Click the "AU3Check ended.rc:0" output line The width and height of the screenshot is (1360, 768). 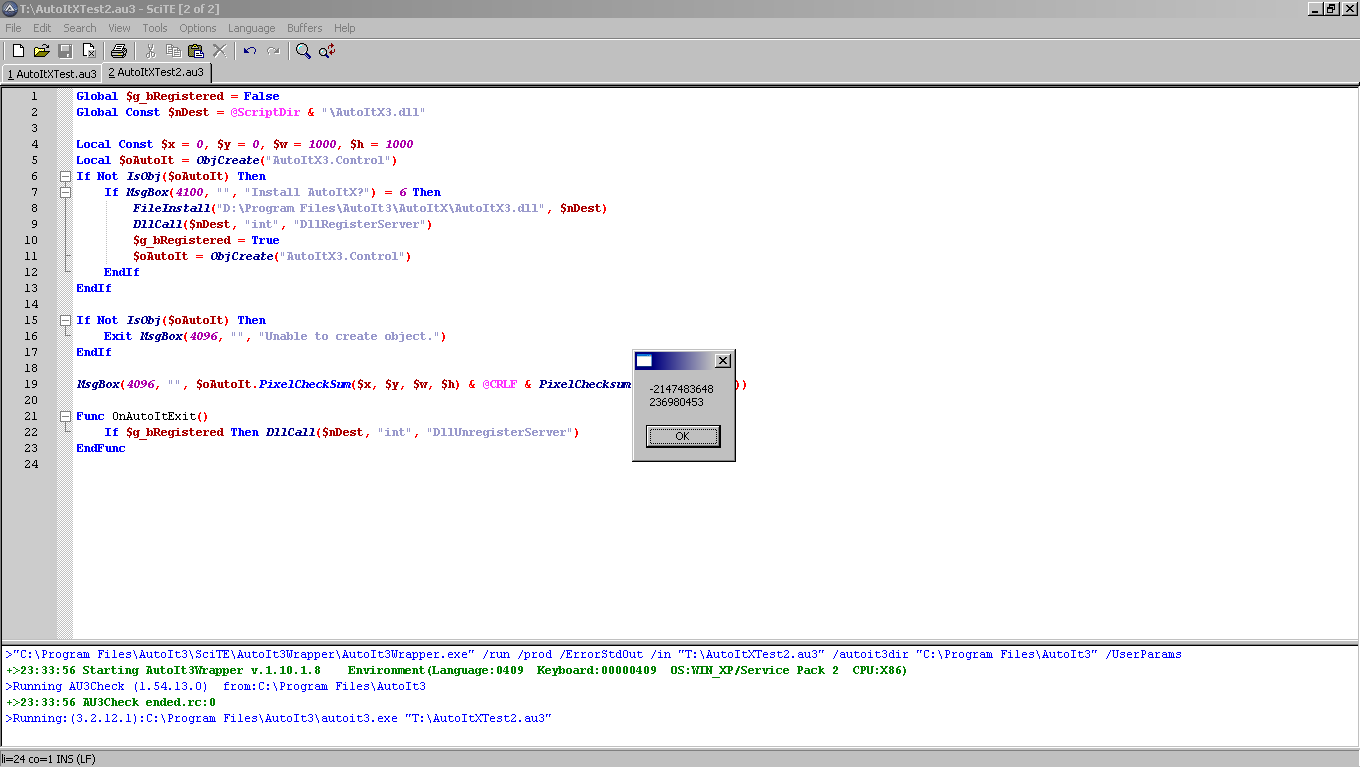coord(110,702)
